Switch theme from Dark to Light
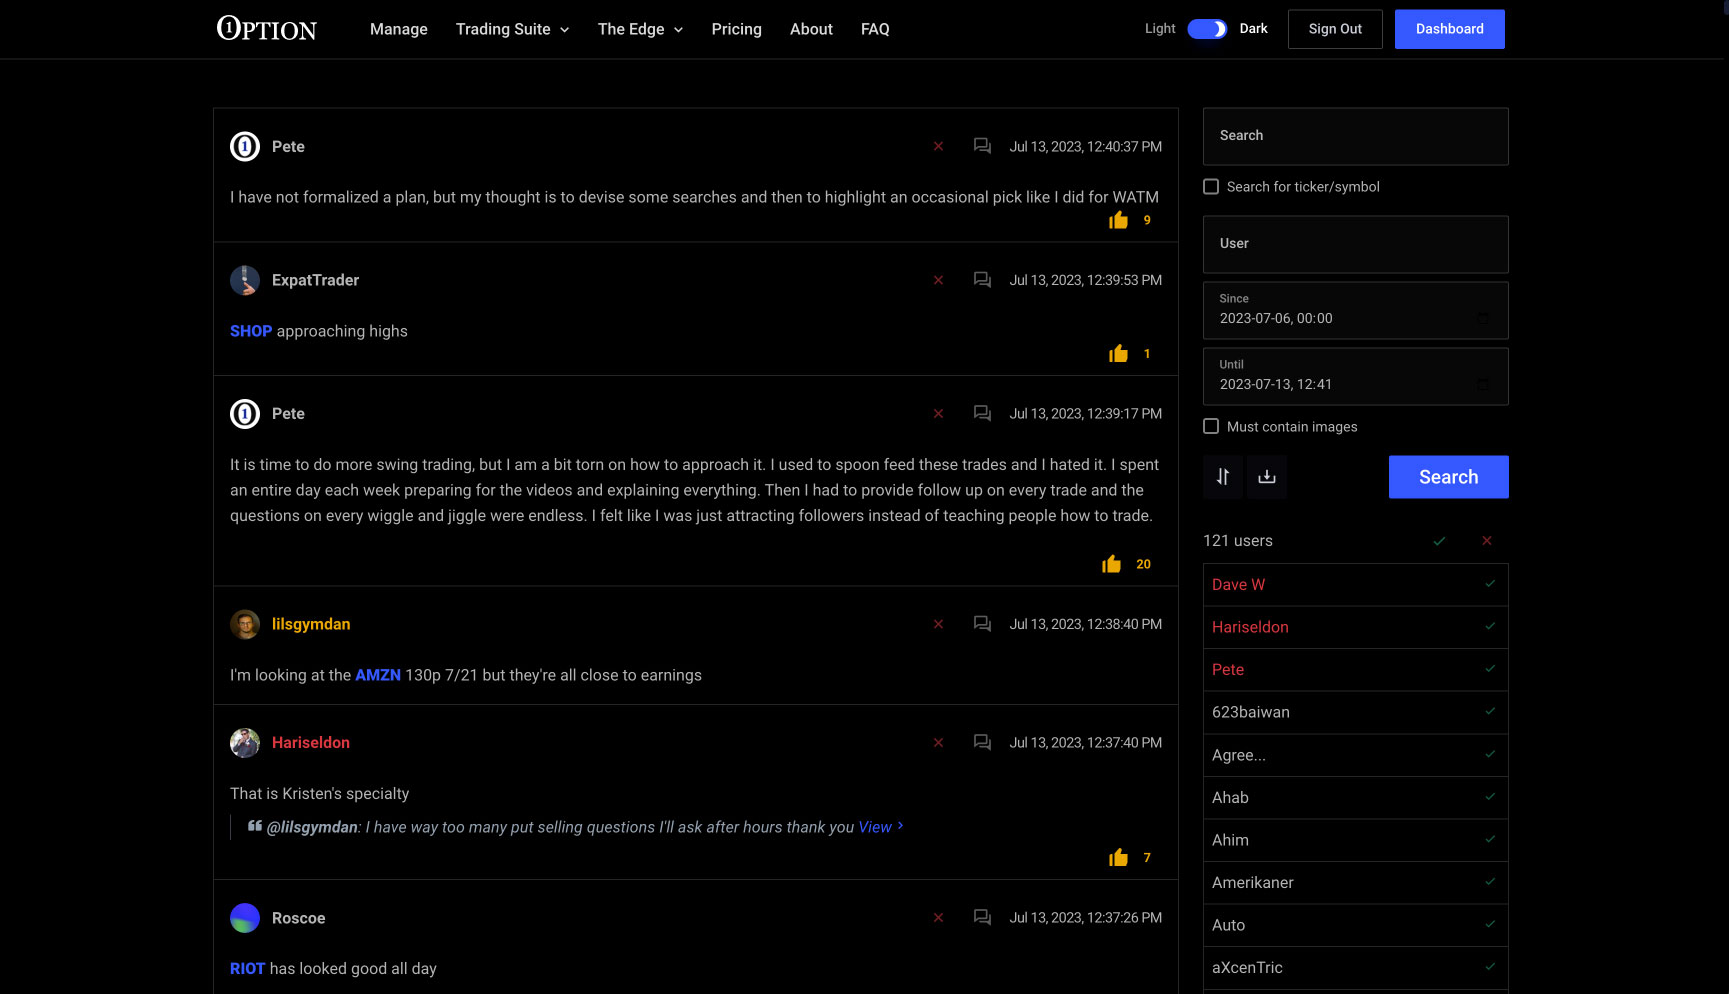The image size is (1729, 994). [1207, 29]
